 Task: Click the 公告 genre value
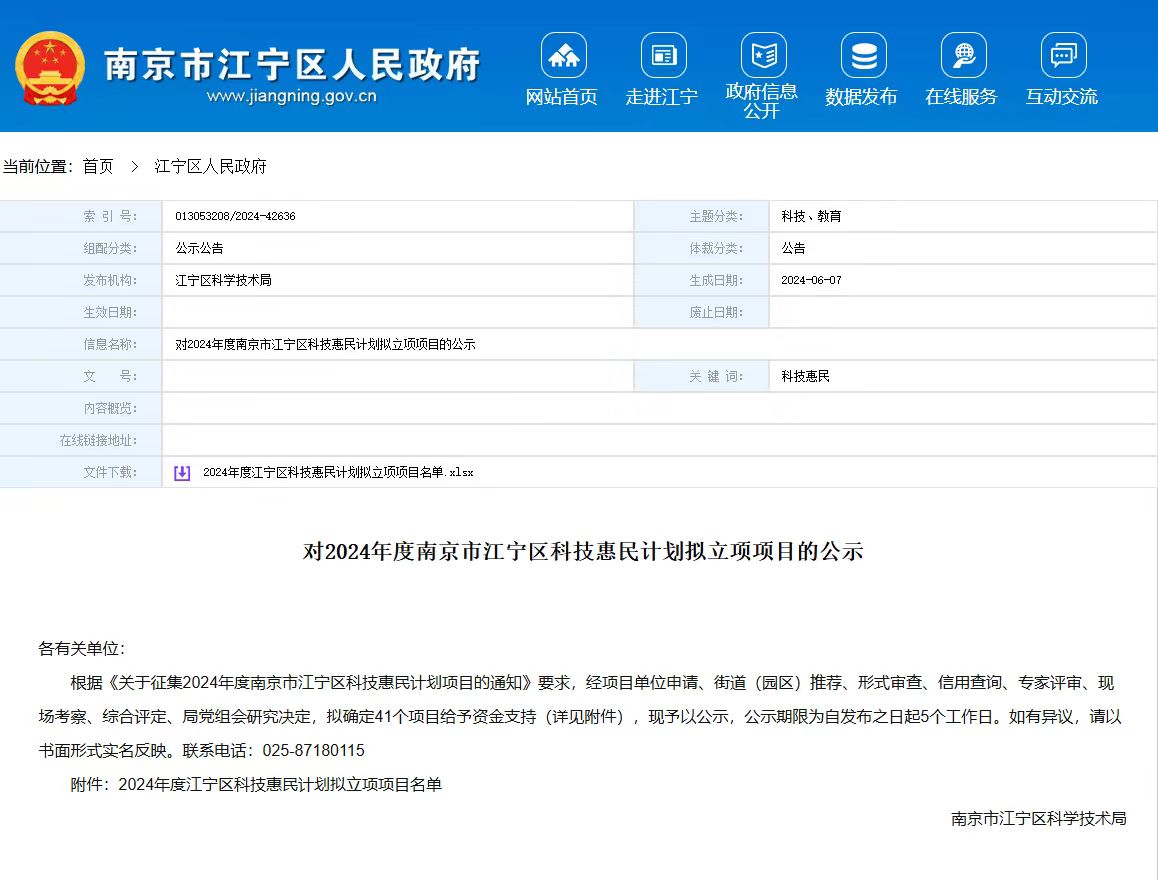[x=793, y=248]
